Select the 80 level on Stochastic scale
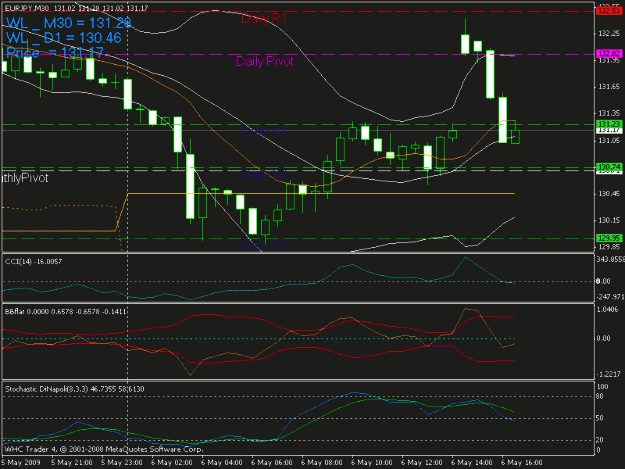The image size is (625, 469). (600, 396)
